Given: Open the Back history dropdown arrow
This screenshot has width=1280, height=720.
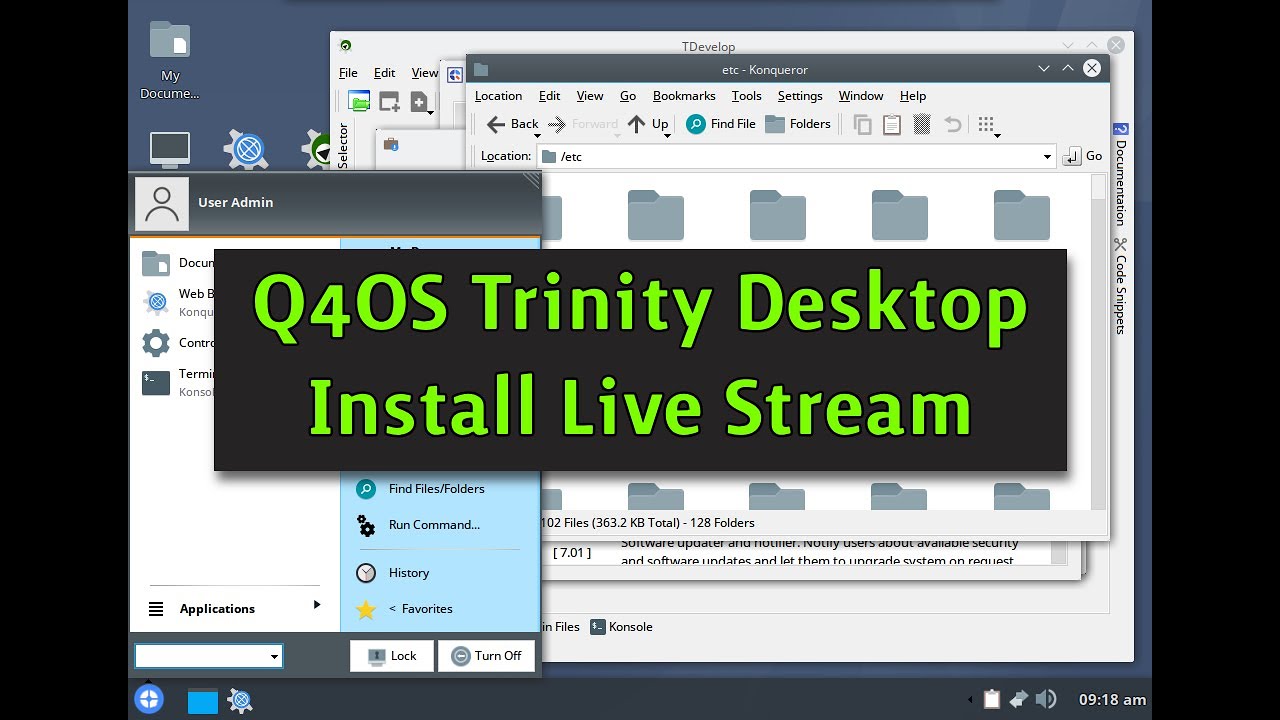Looking at the screenshot, I should pos(537,135).
